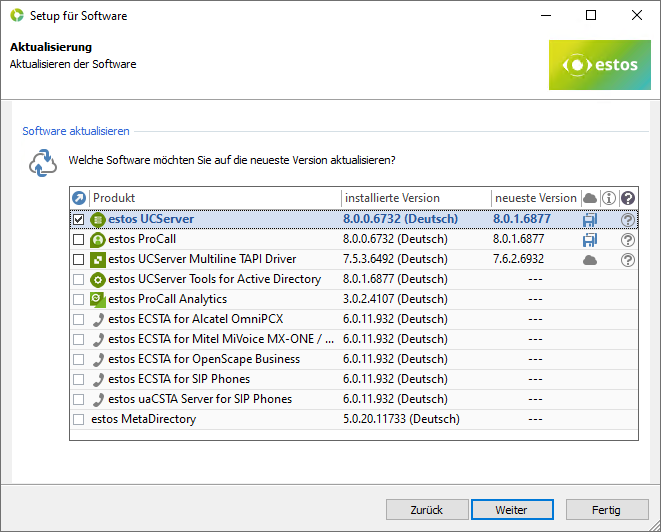Click the question mark column header icon
This screenshot has width=661, height=532.
pyautogui.click(x=628, y=198)
